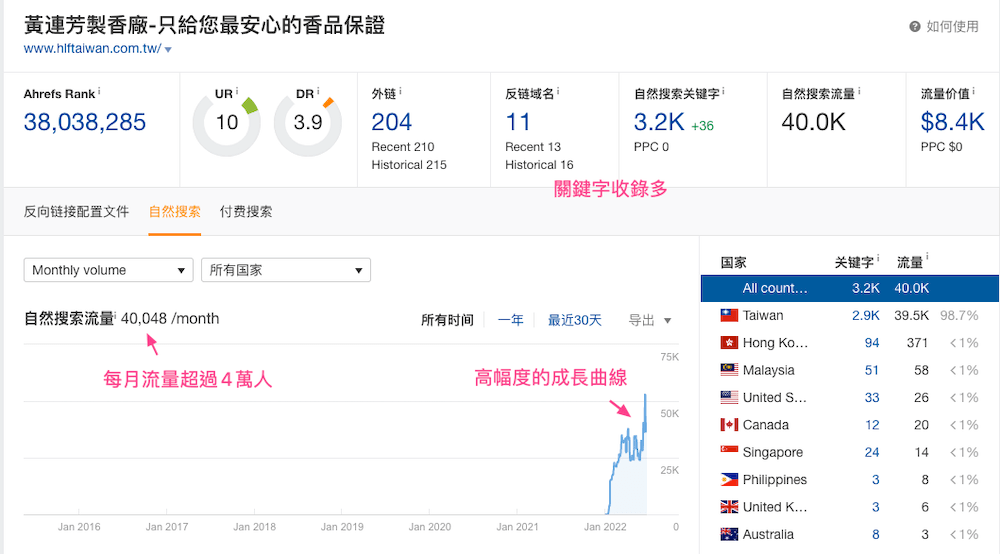Click the Australia flag icon
This screenshot has width=1000, height=554.
coord(729,534)
